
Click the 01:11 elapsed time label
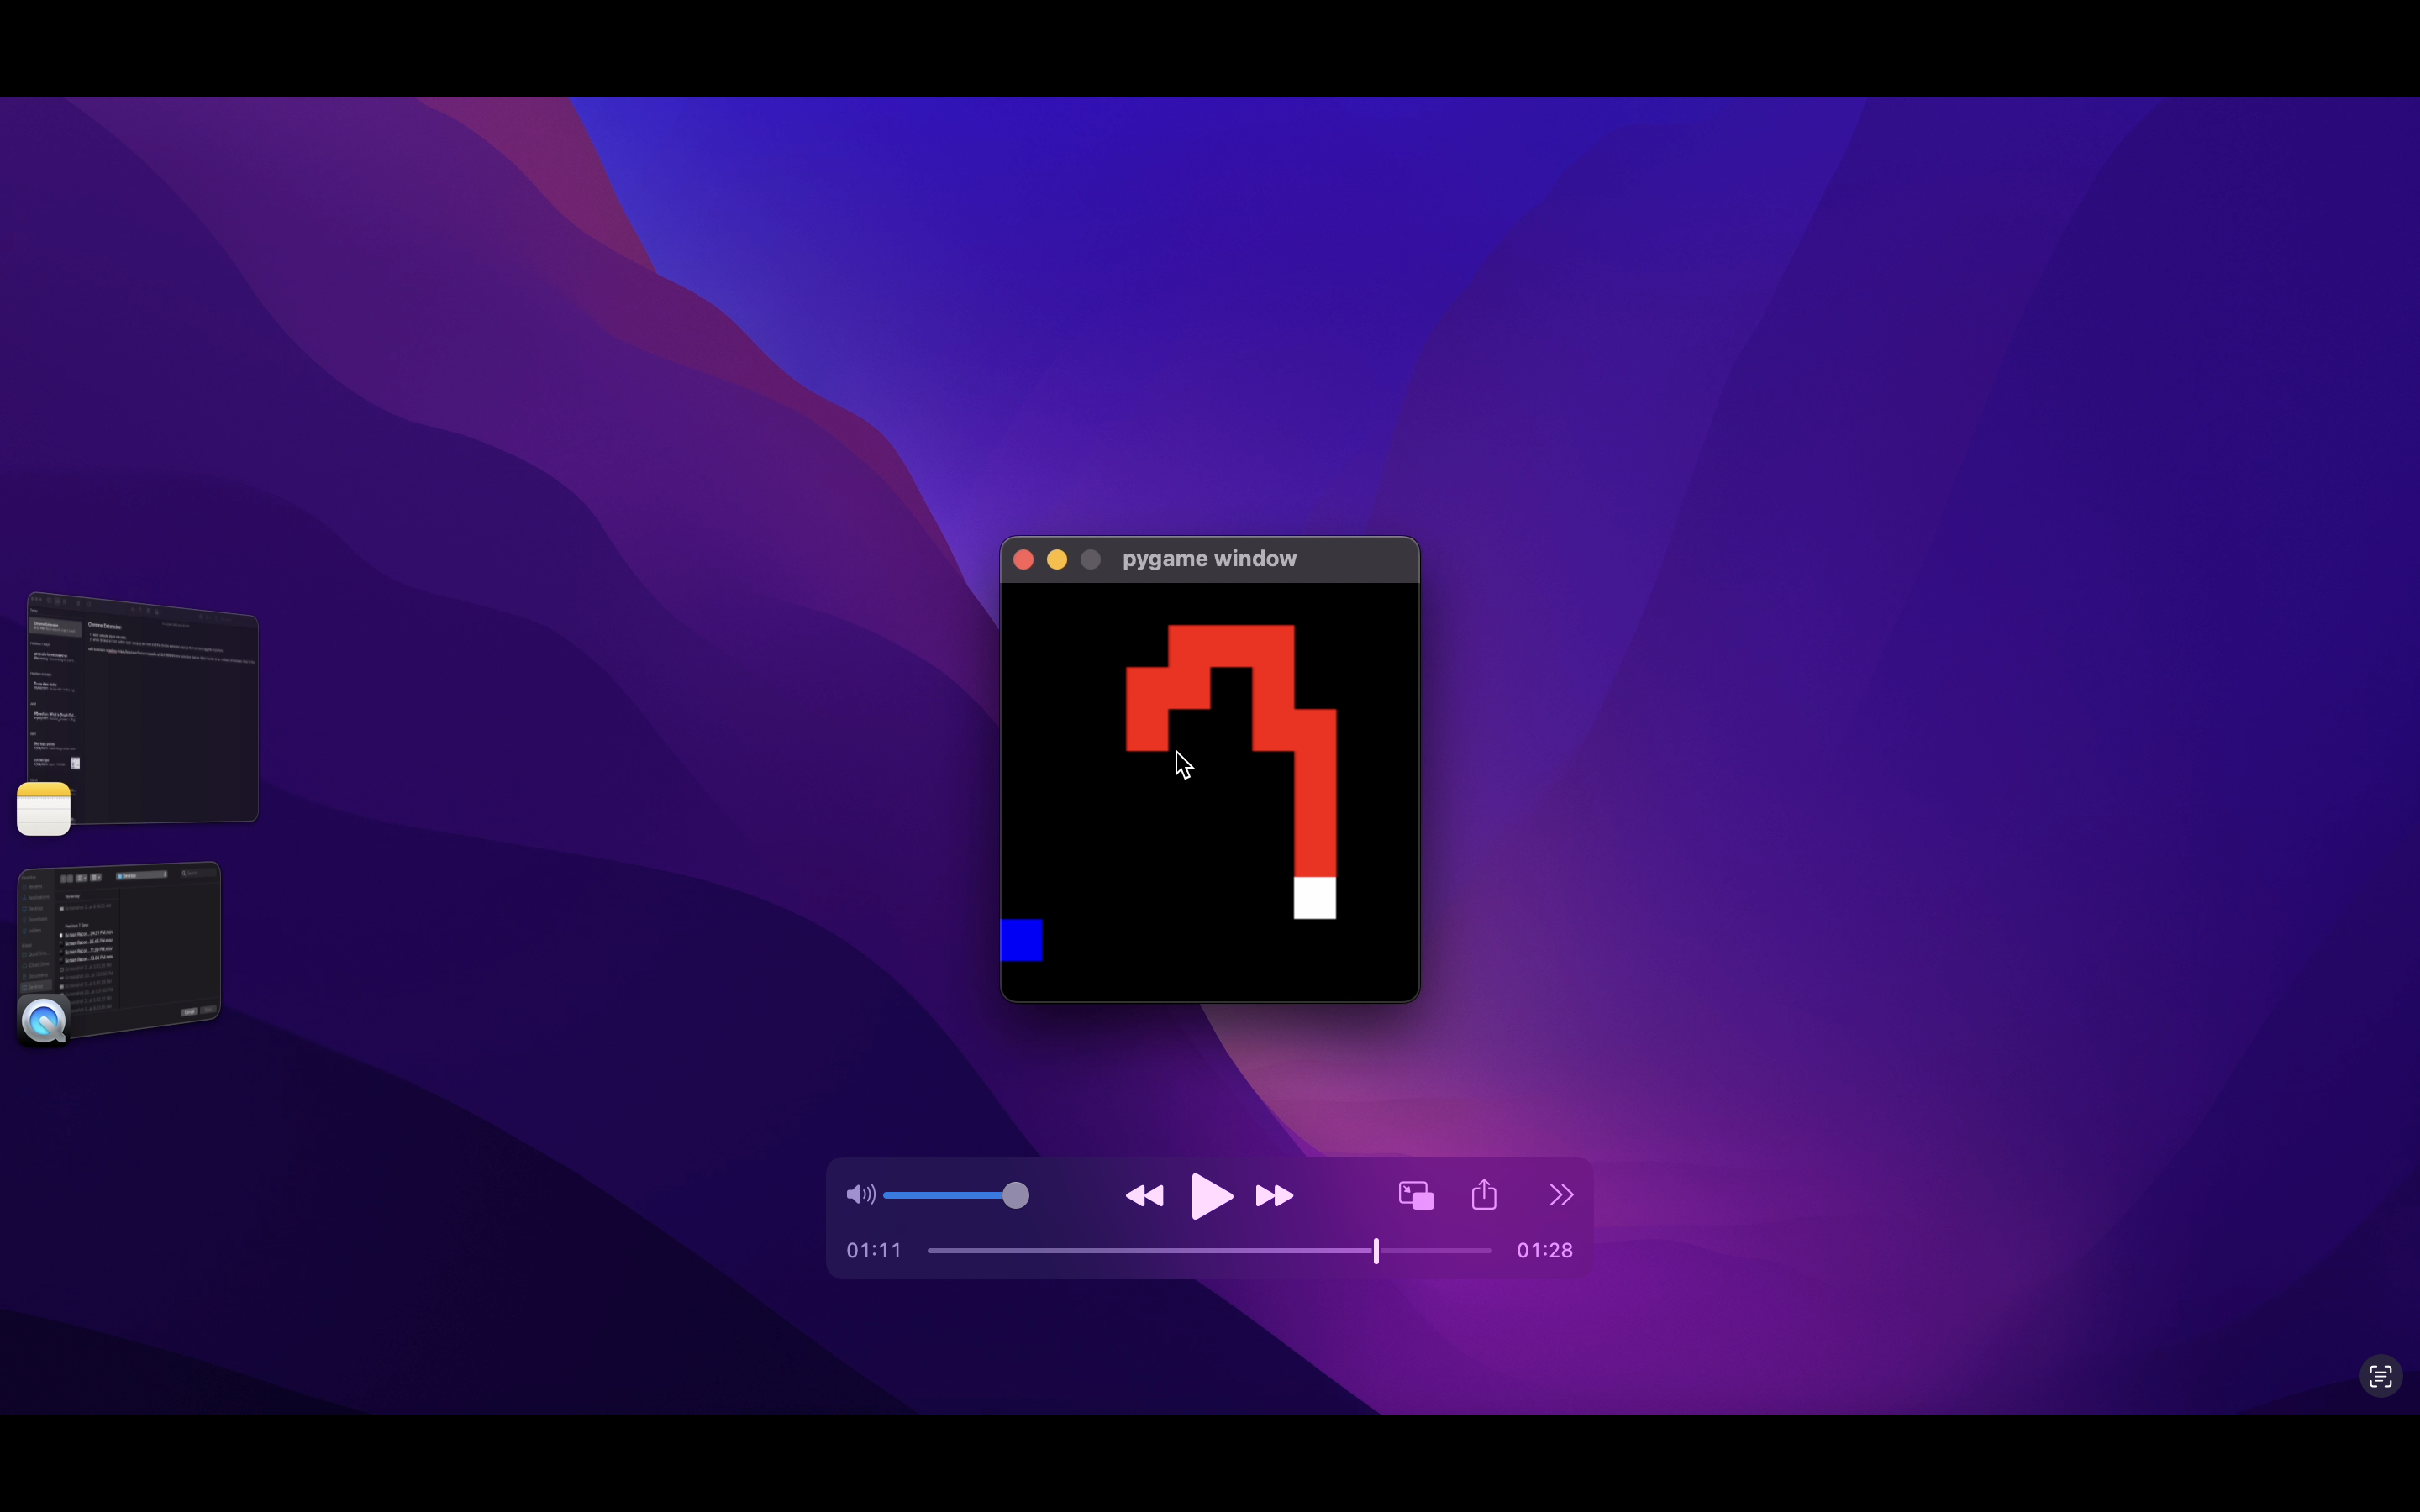pyautogui.click(x=874, y=1251)
